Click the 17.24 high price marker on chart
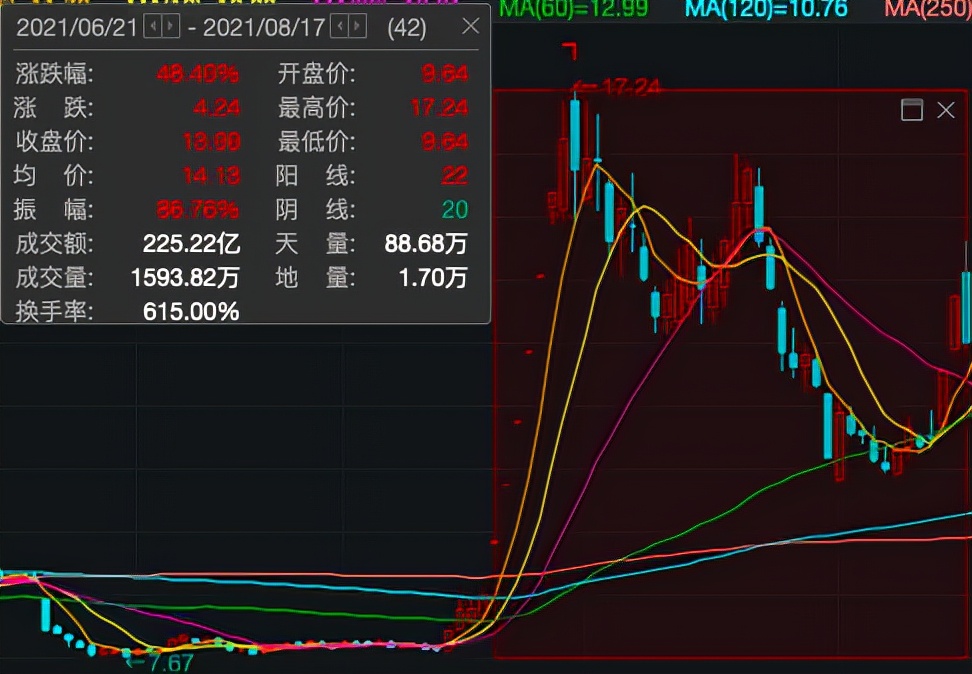972x674 pixels. tap(616, 87)
